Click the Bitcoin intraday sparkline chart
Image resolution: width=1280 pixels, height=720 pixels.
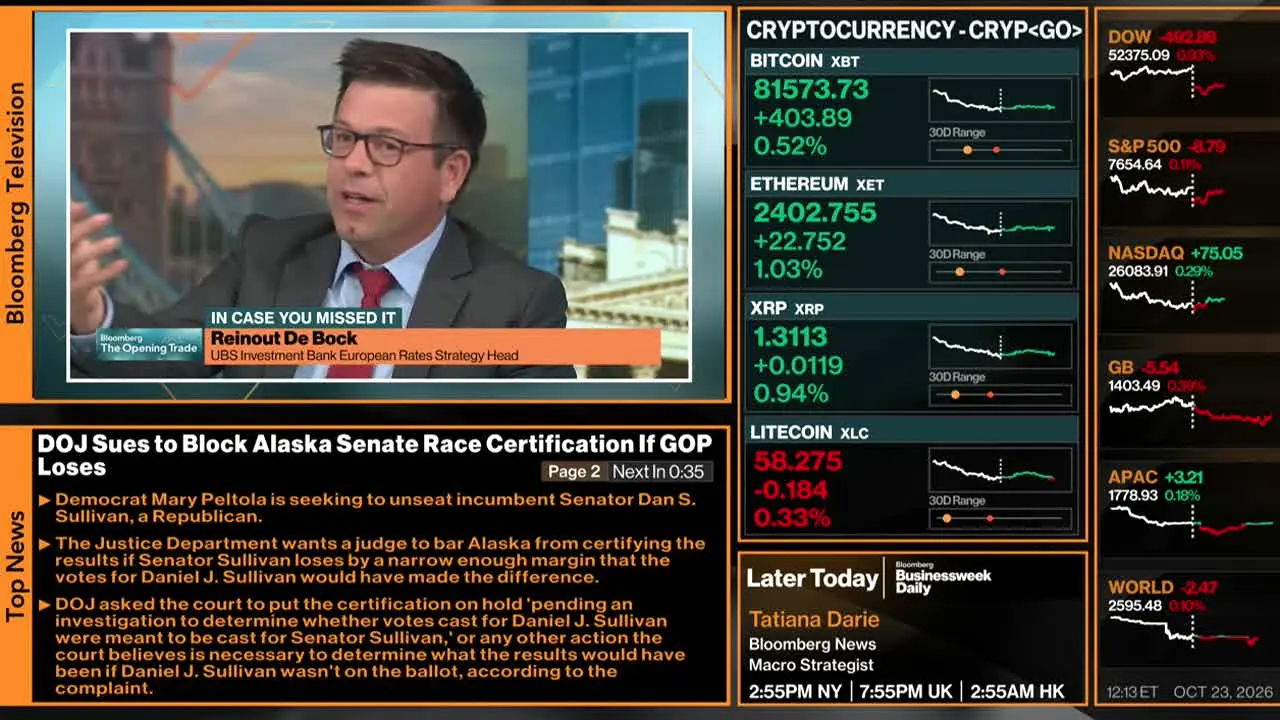(1000, 101)
